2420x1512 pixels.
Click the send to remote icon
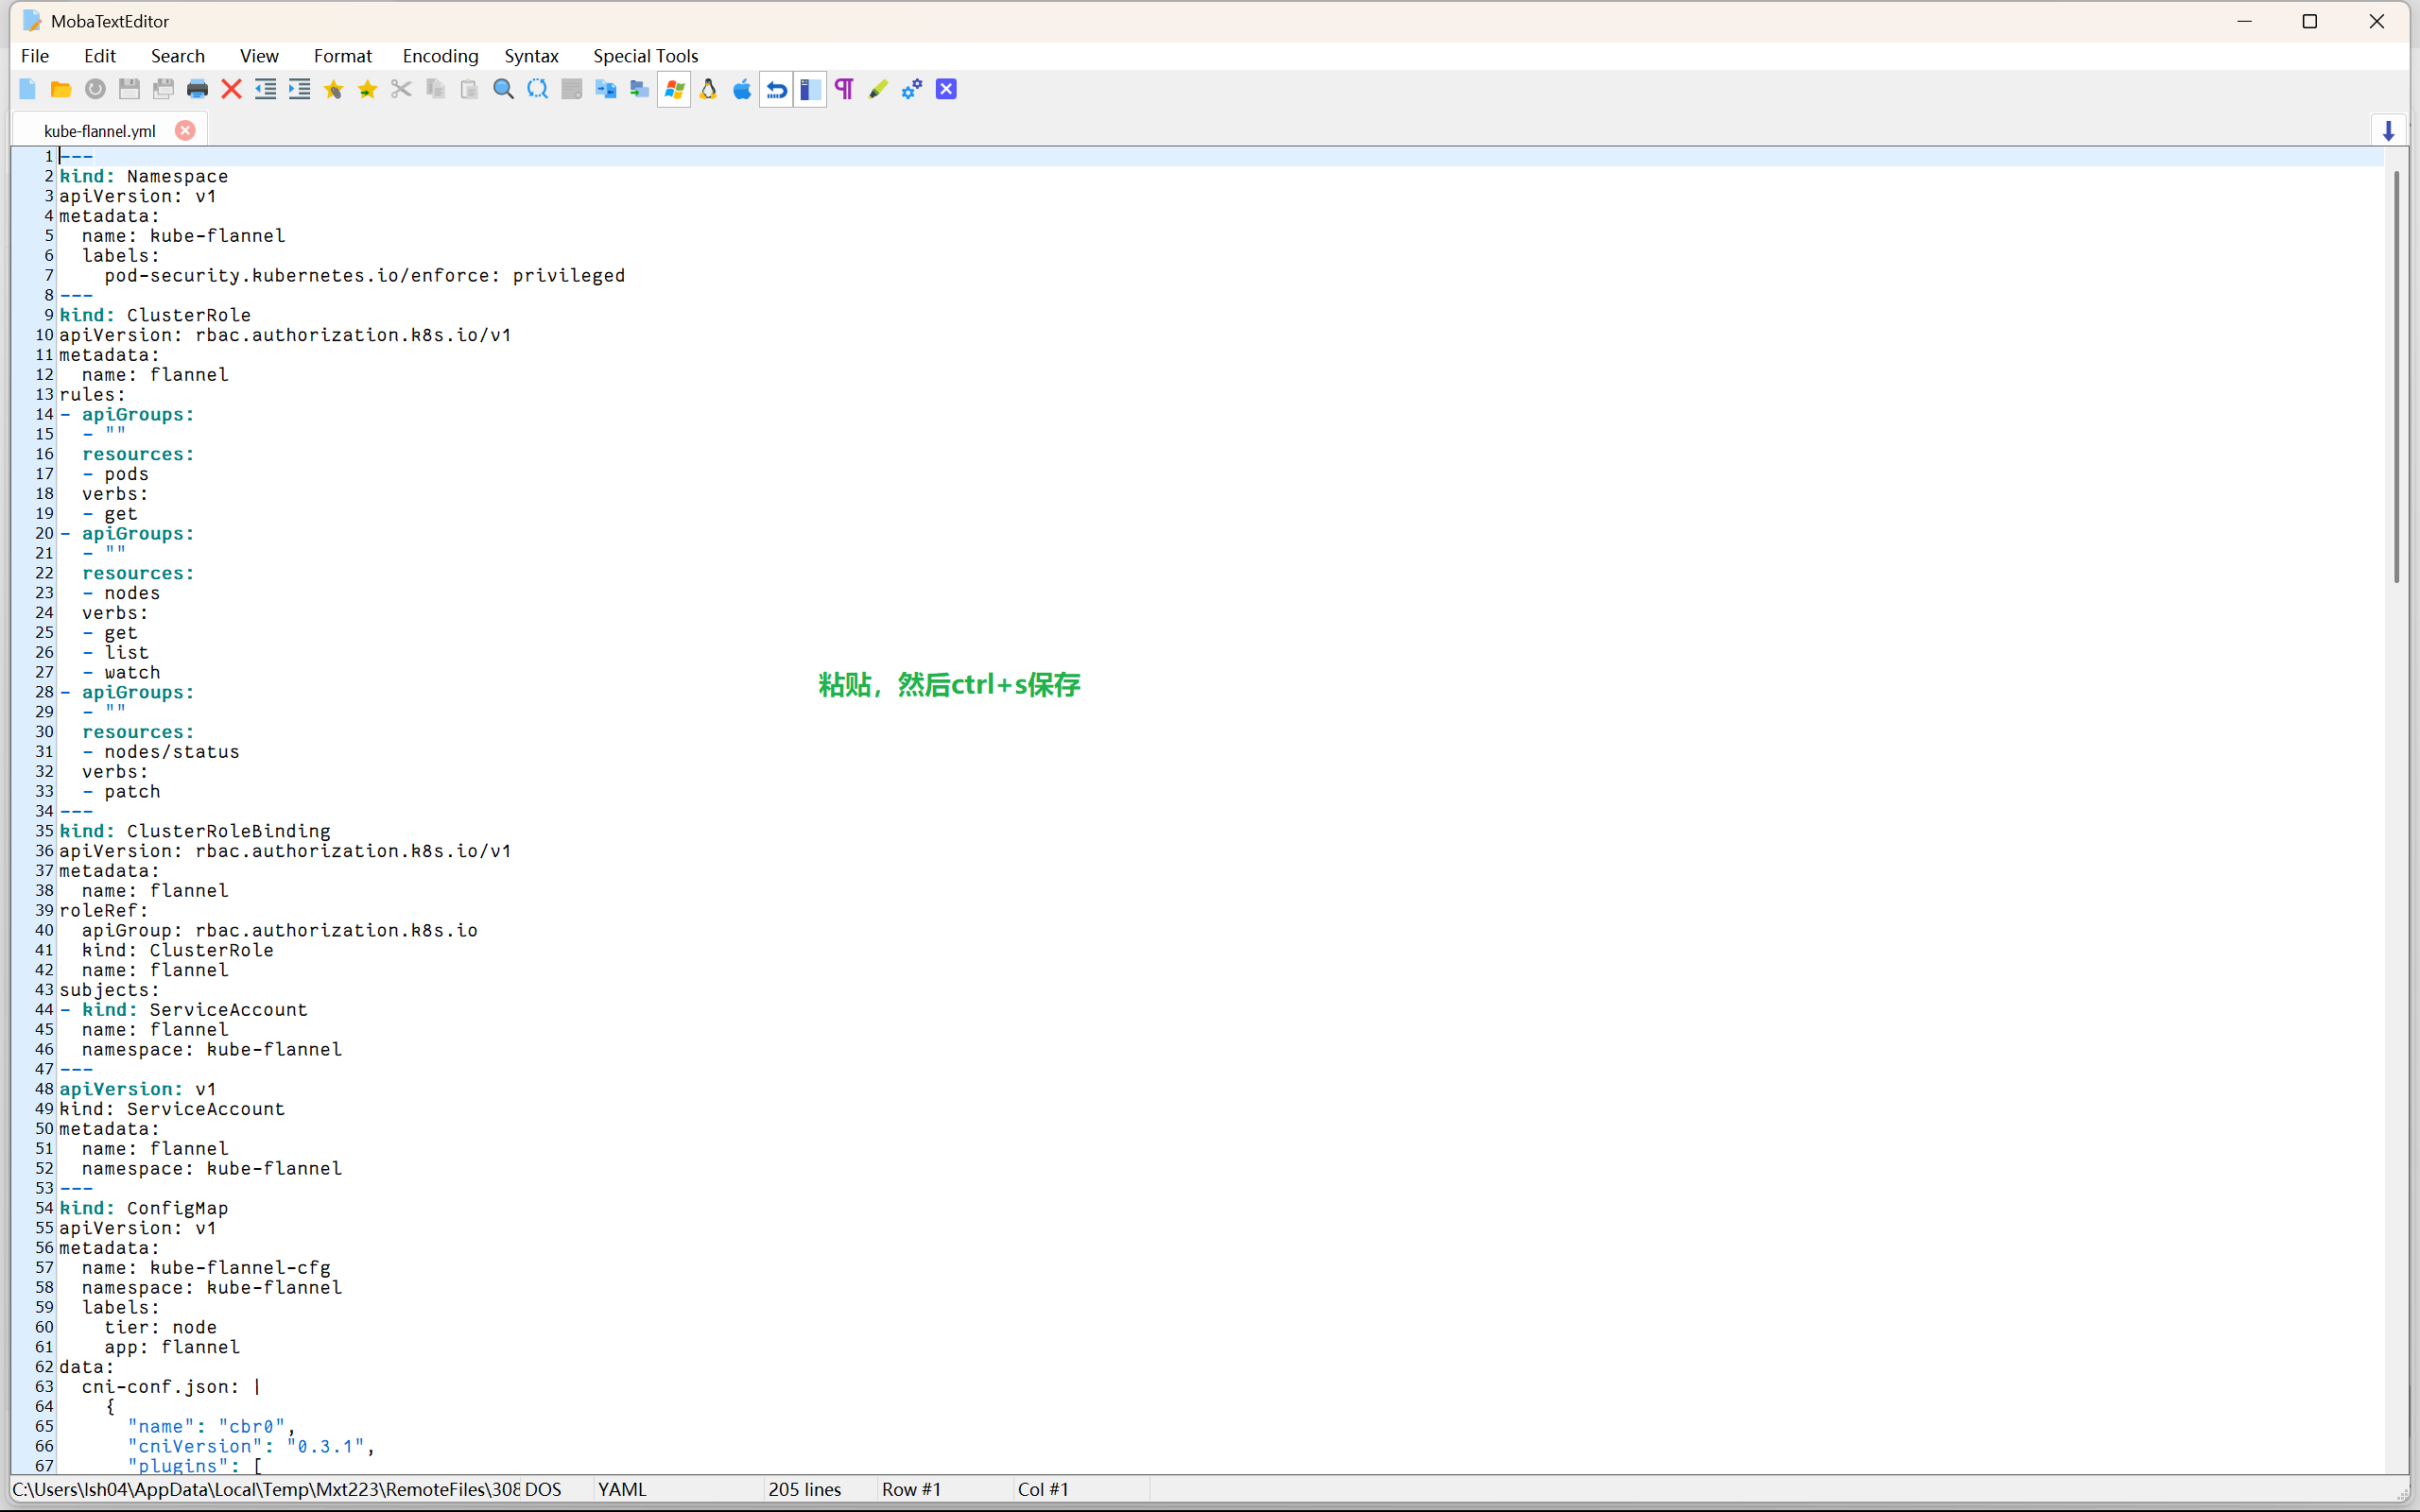639,89
